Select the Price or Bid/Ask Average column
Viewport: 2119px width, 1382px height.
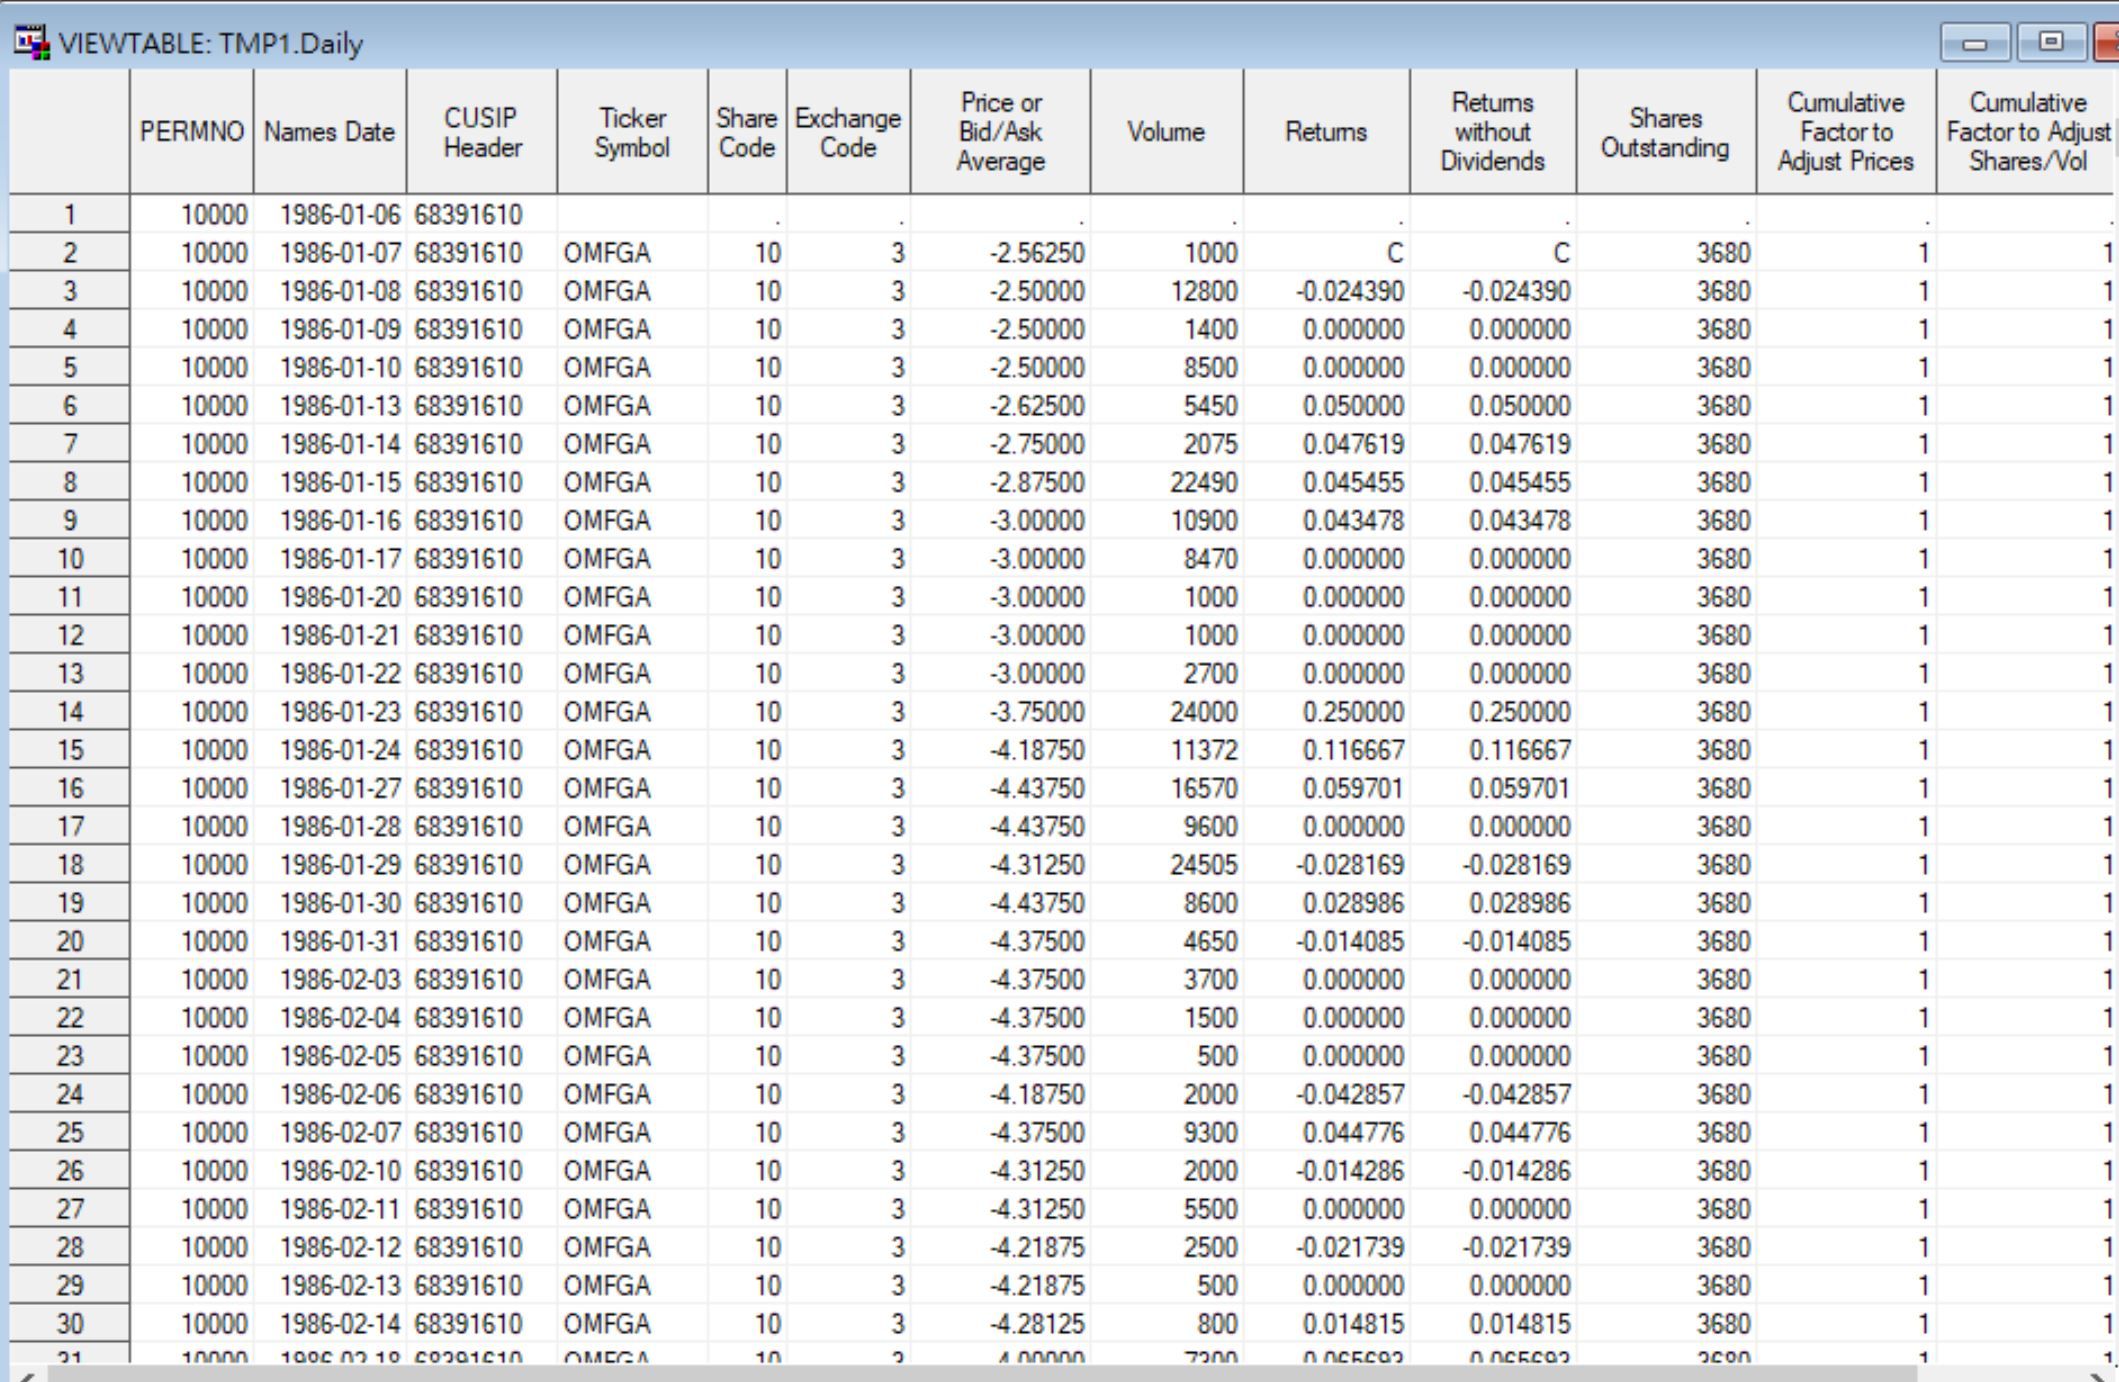click(999, 131)
